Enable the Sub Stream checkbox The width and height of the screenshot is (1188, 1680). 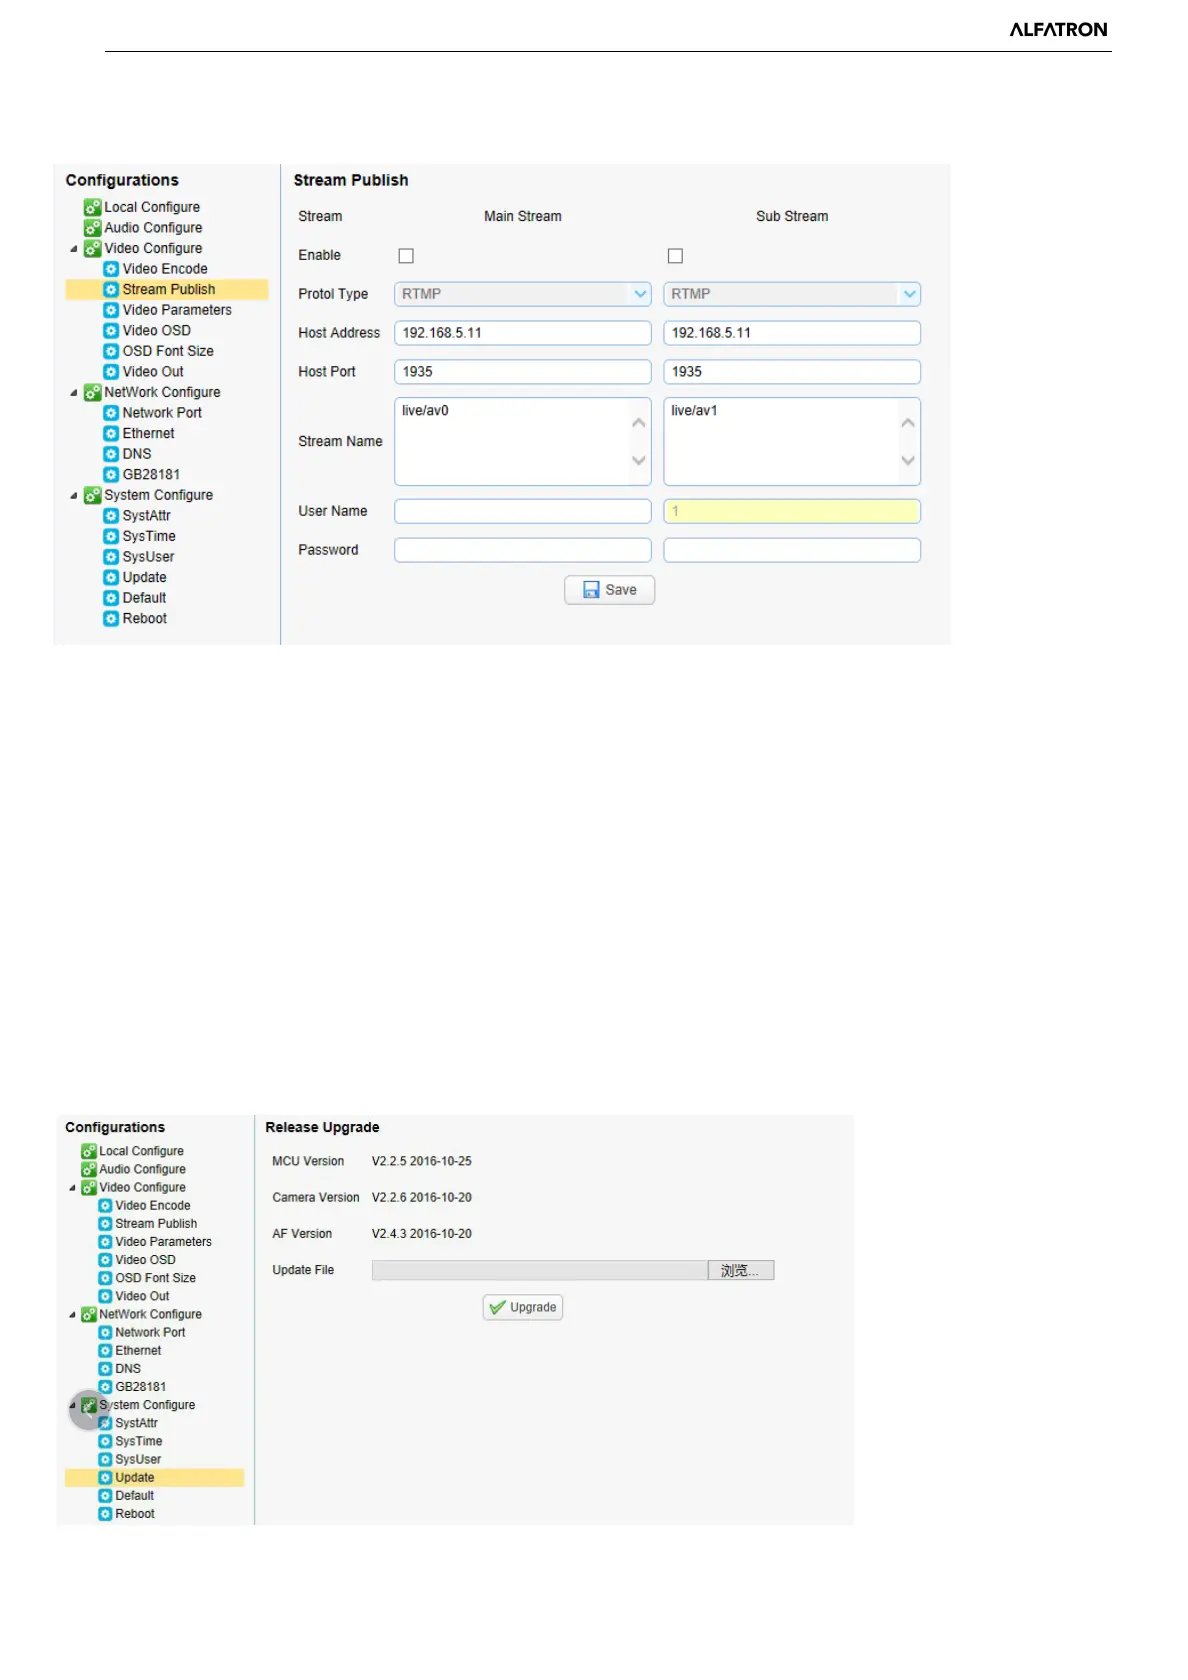pos(675,256)
